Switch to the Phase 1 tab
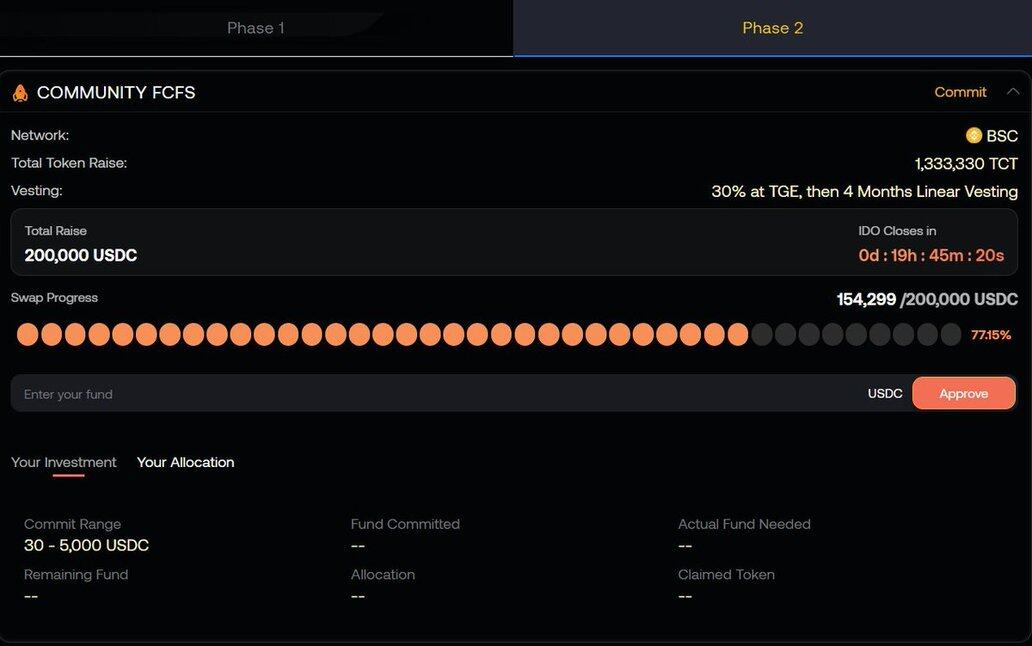This screenshot has height=646, width=1032. pos(256,28)
